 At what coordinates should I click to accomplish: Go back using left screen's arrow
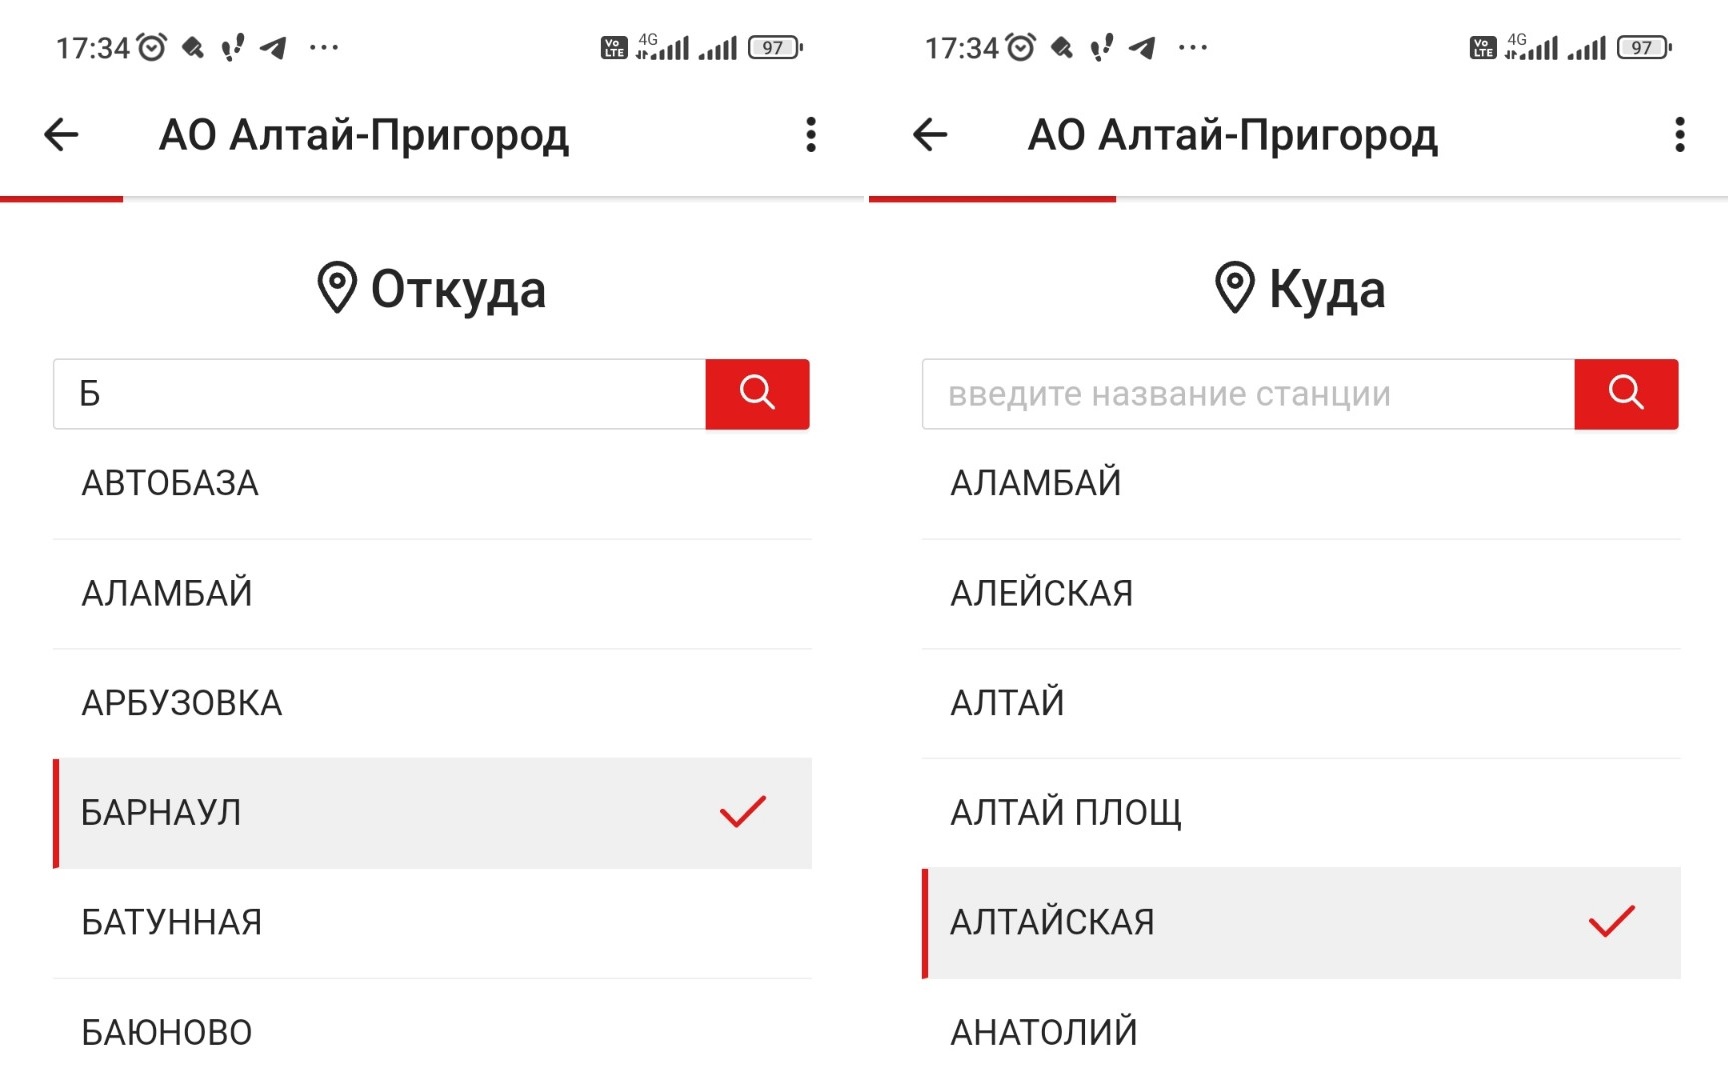tap(61, 134)
